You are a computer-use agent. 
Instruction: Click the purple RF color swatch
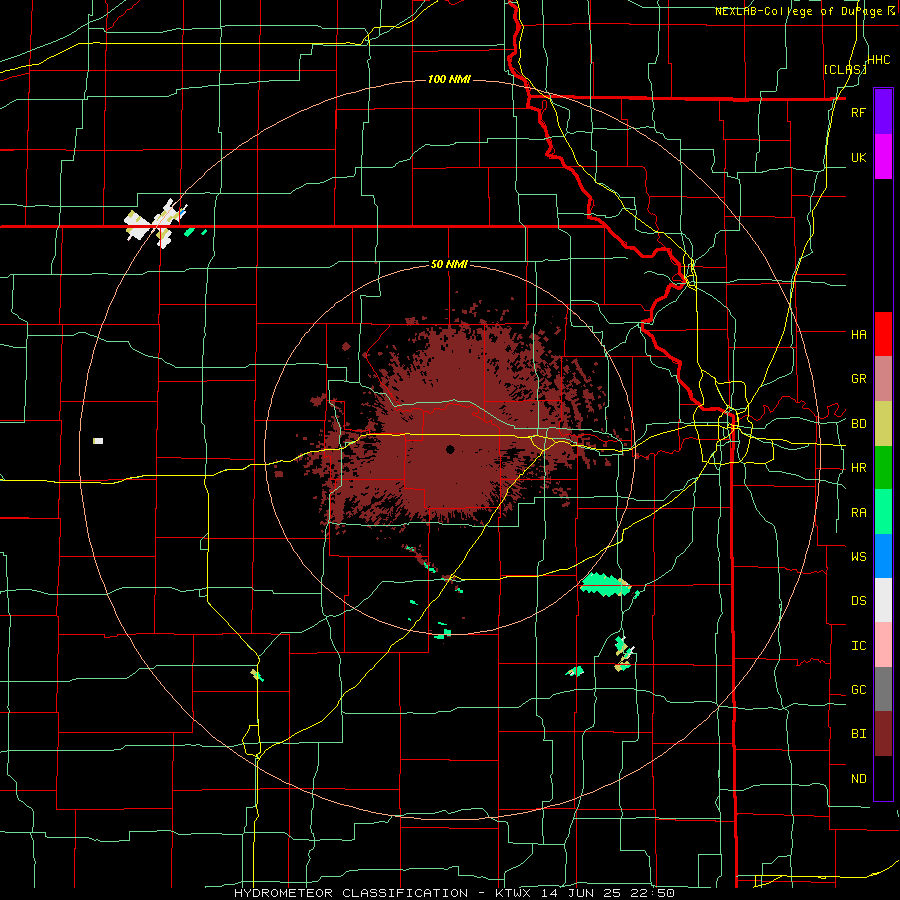click(x=883, y=112)
